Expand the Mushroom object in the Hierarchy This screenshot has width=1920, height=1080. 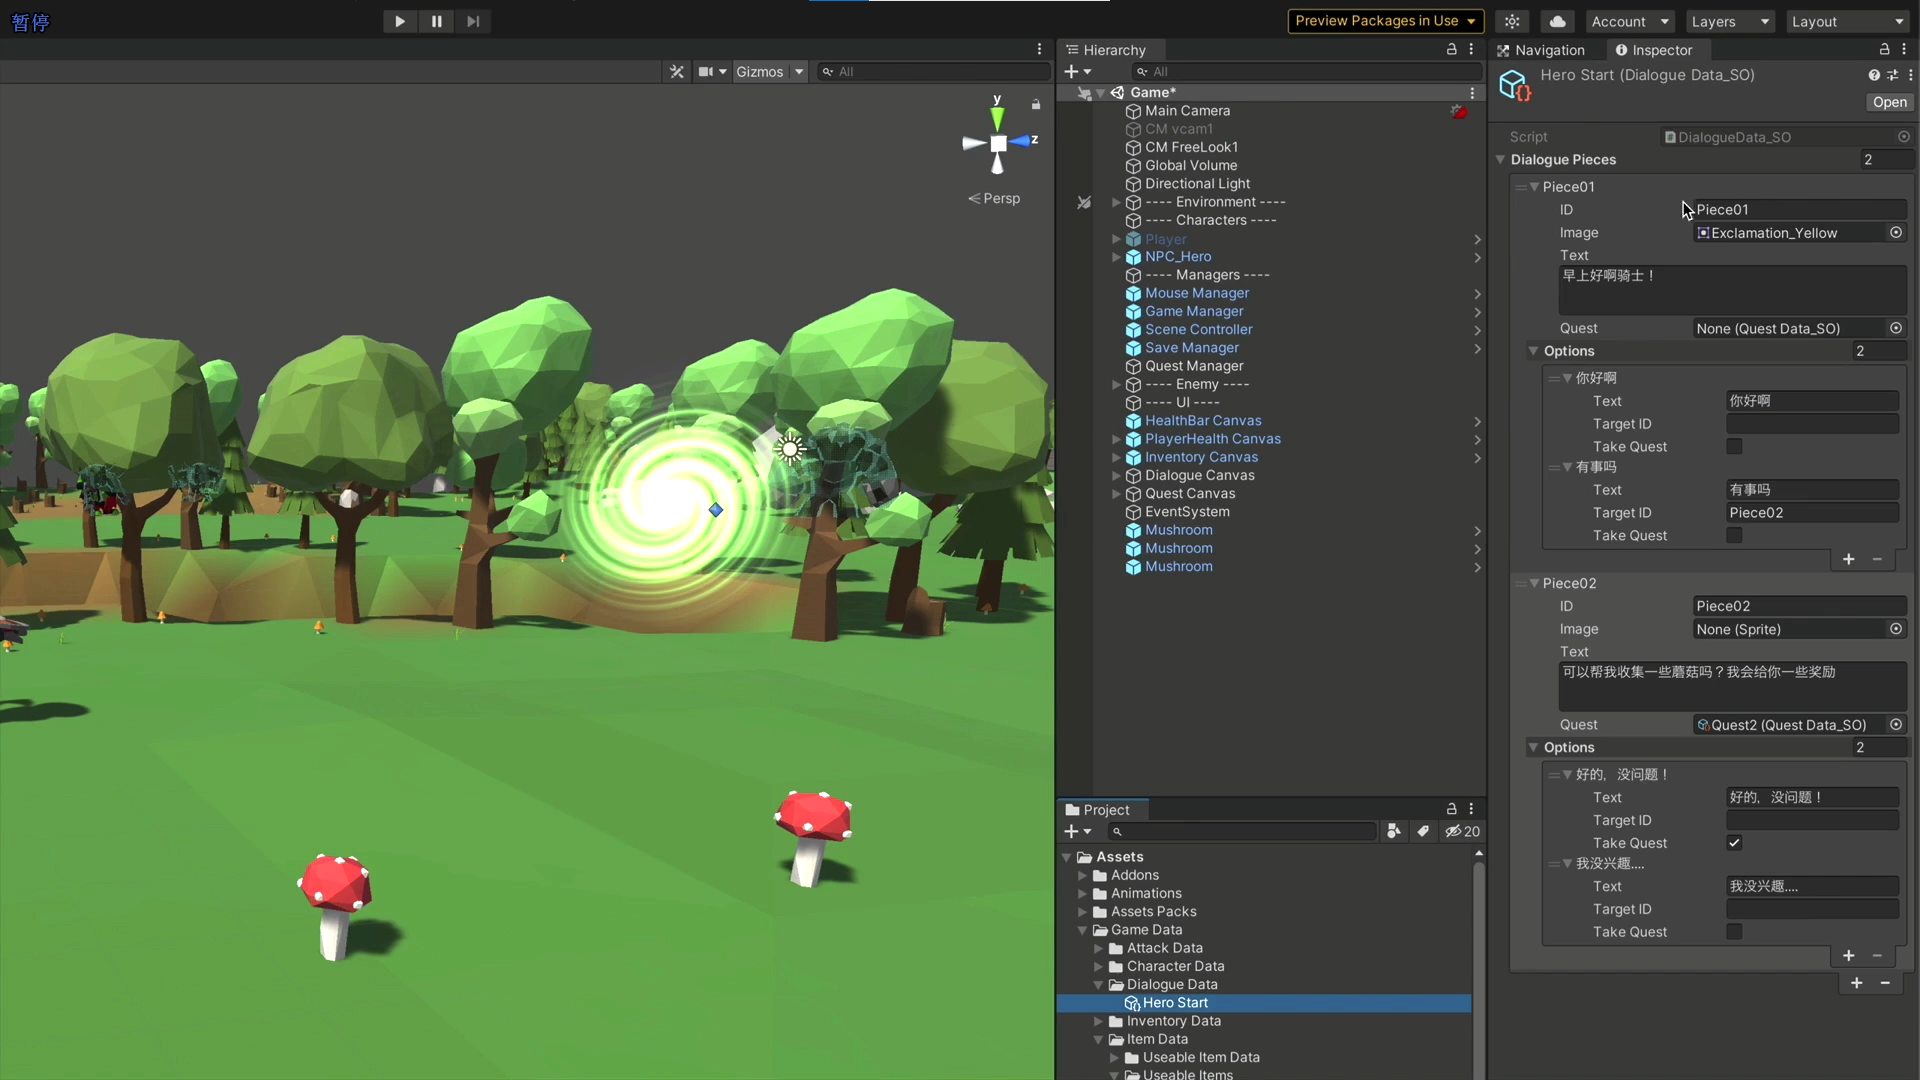[1477, 530]
